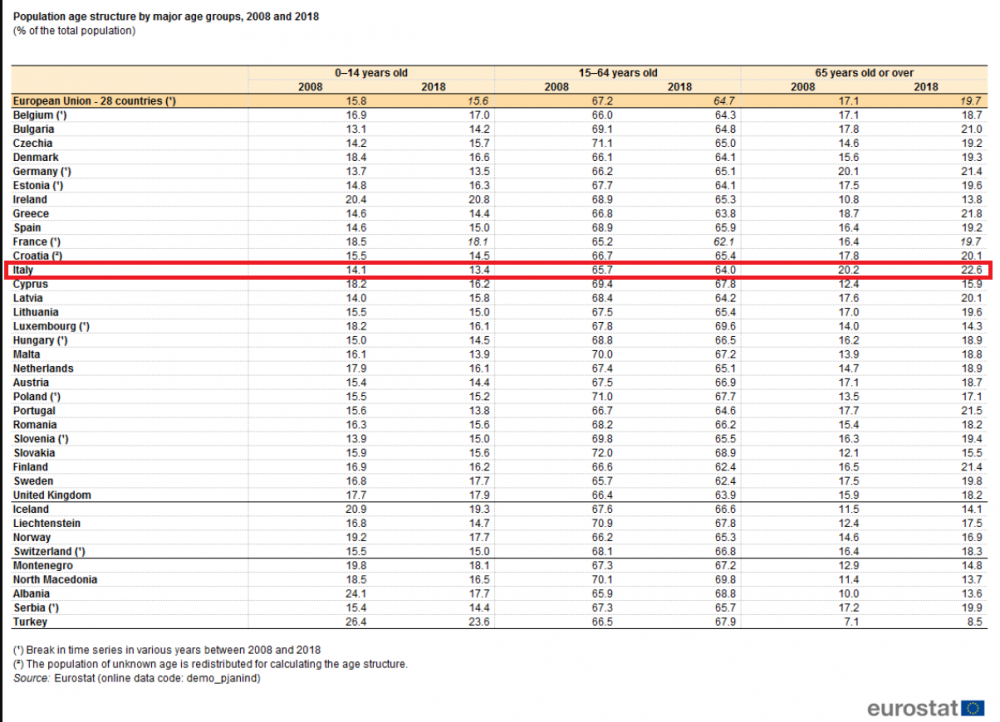Select the European Union - 28 countries row

pos(499,101)
